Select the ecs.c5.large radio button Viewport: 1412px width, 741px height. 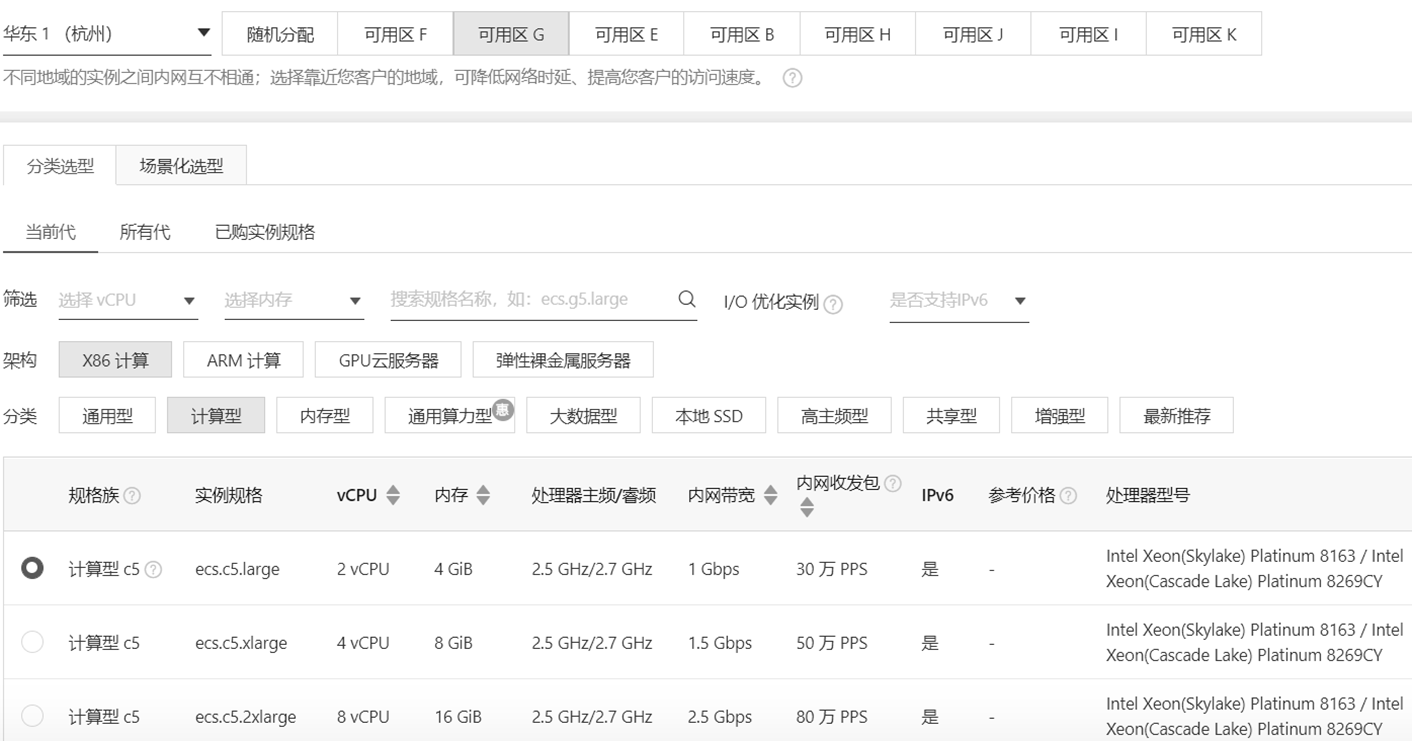click(33, 568)
